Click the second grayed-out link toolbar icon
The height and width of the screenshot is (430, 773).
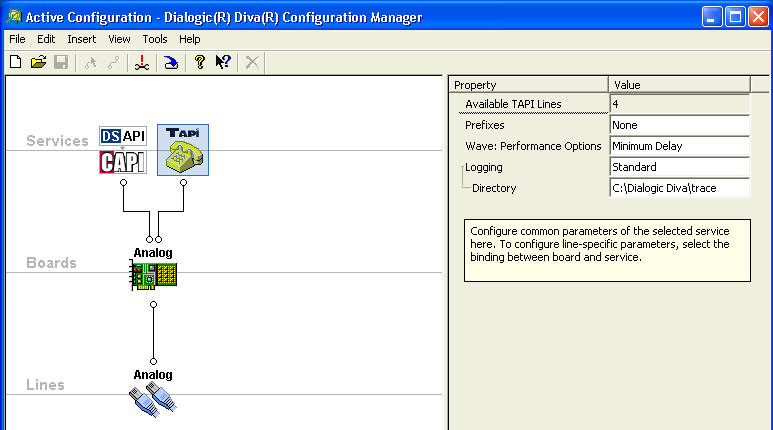113,63
